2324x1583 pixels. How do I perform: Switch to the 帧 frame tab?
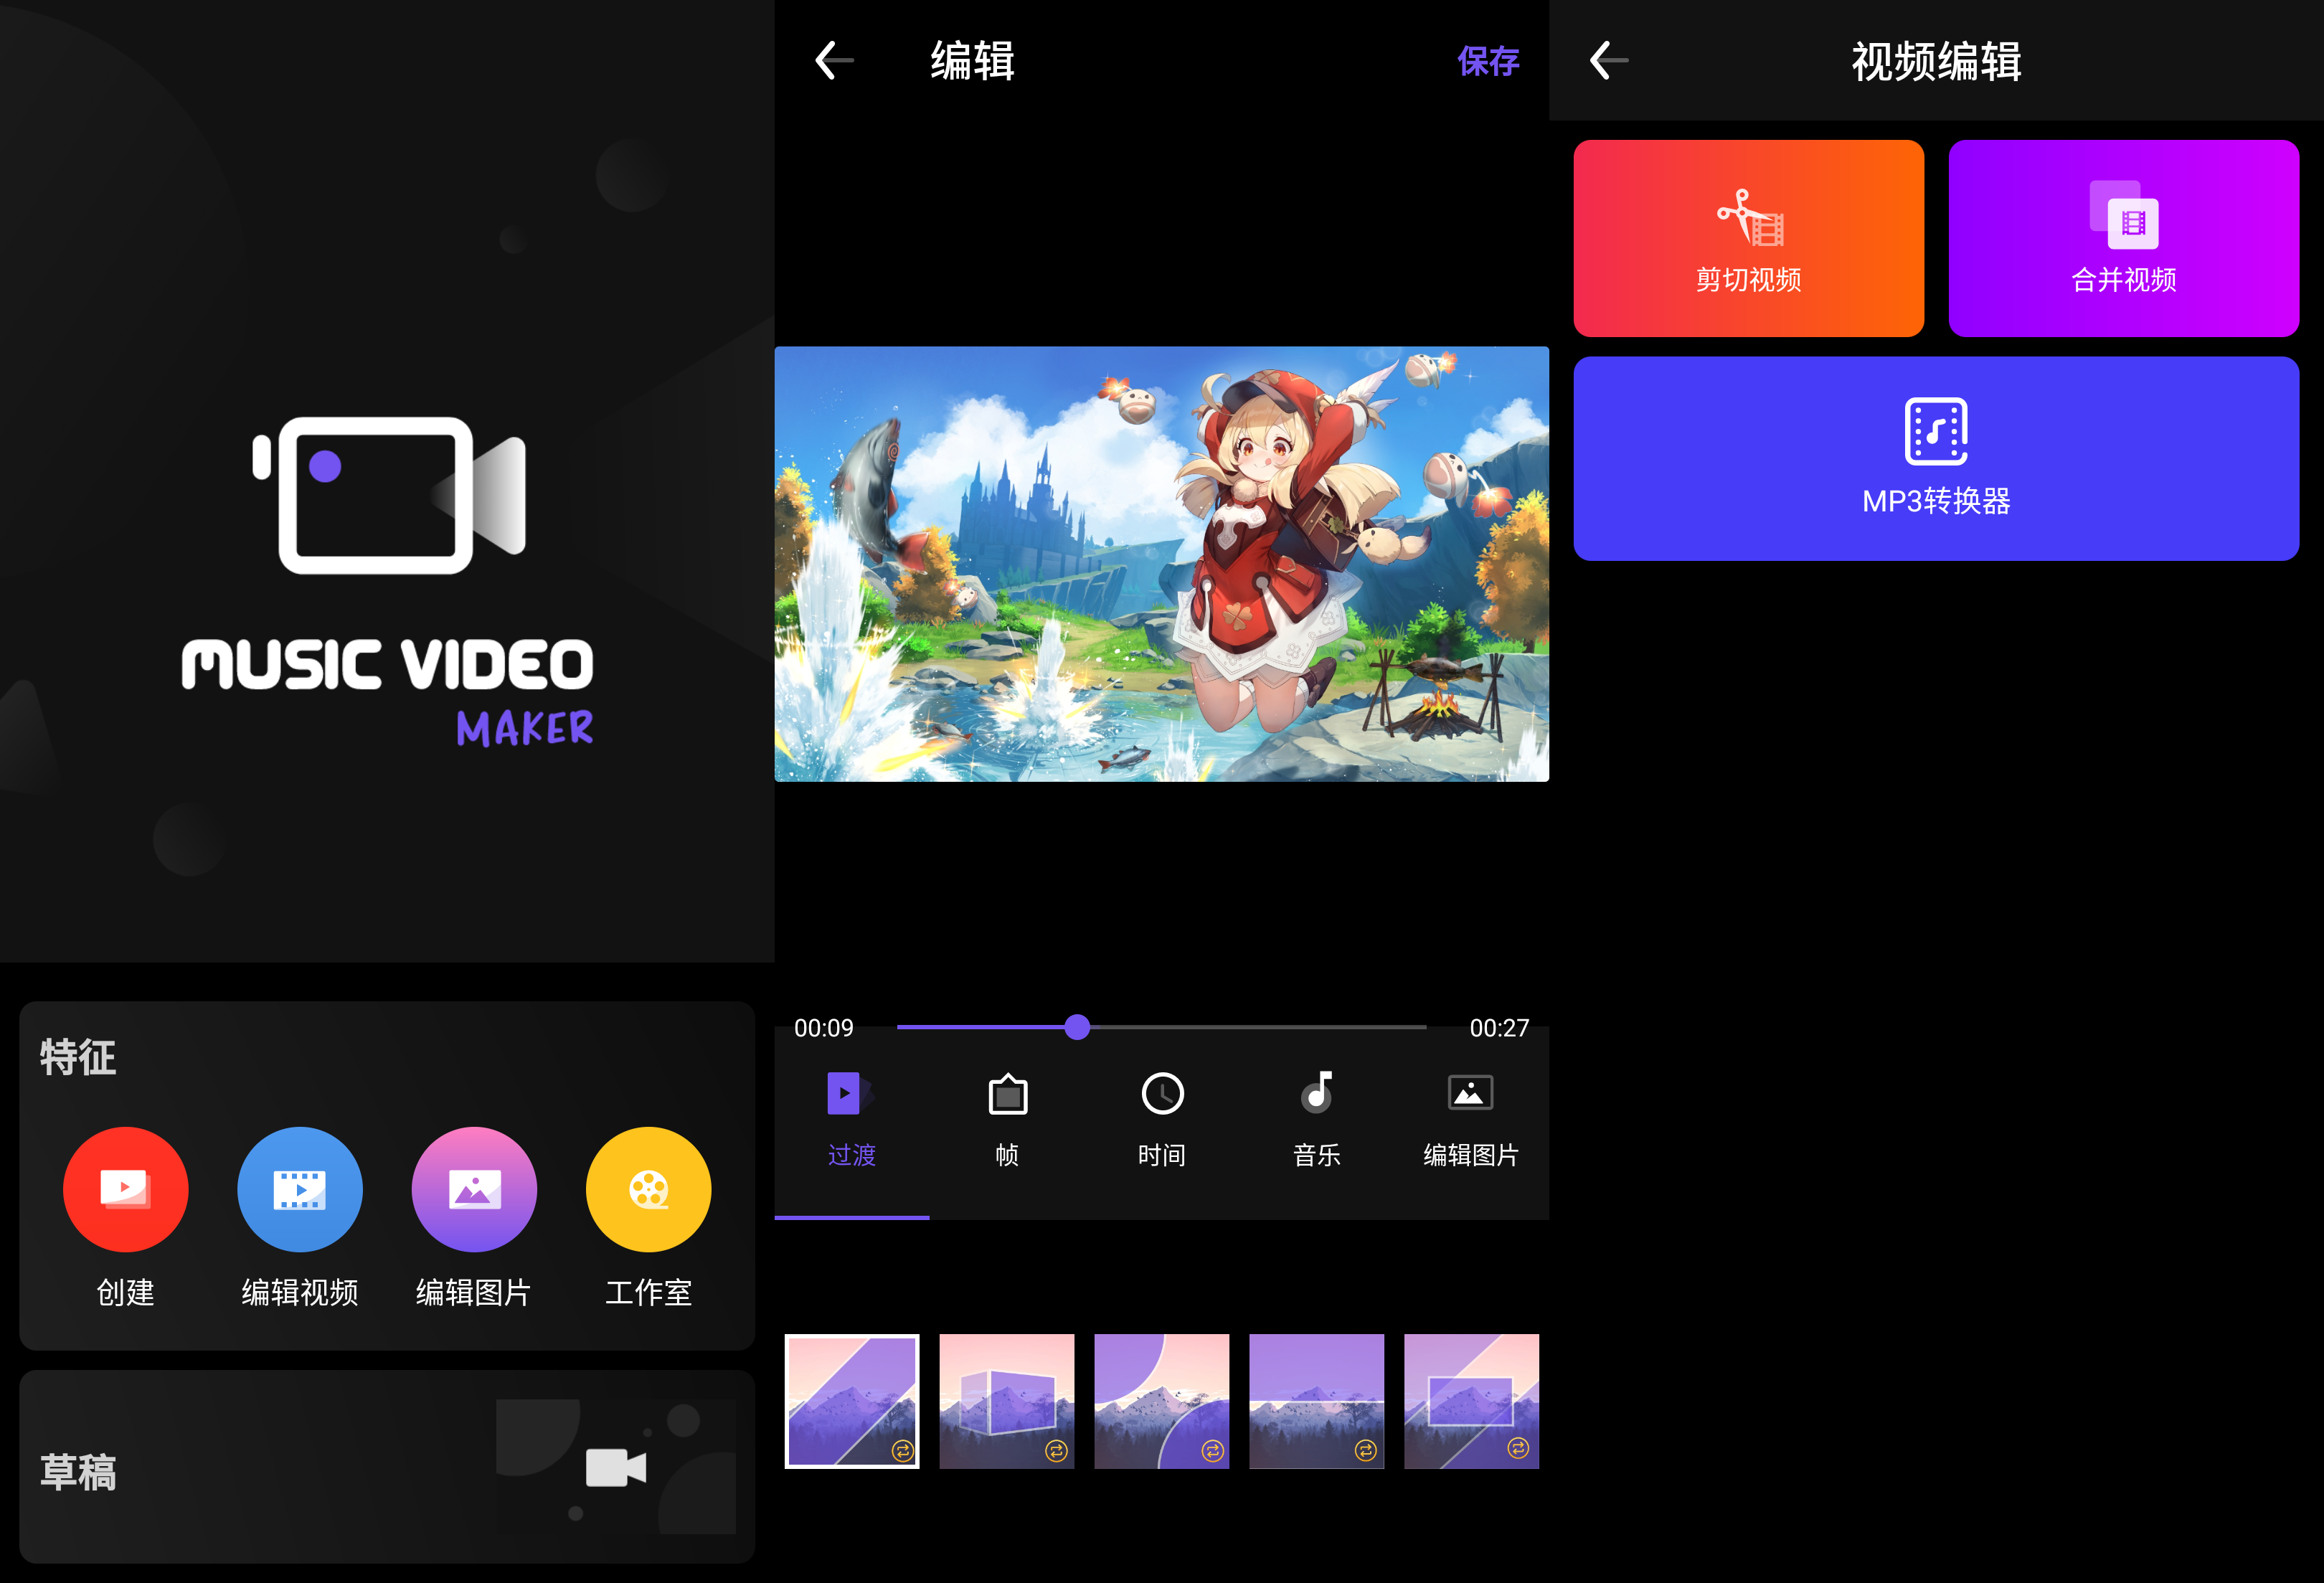pos(1007,1120)
